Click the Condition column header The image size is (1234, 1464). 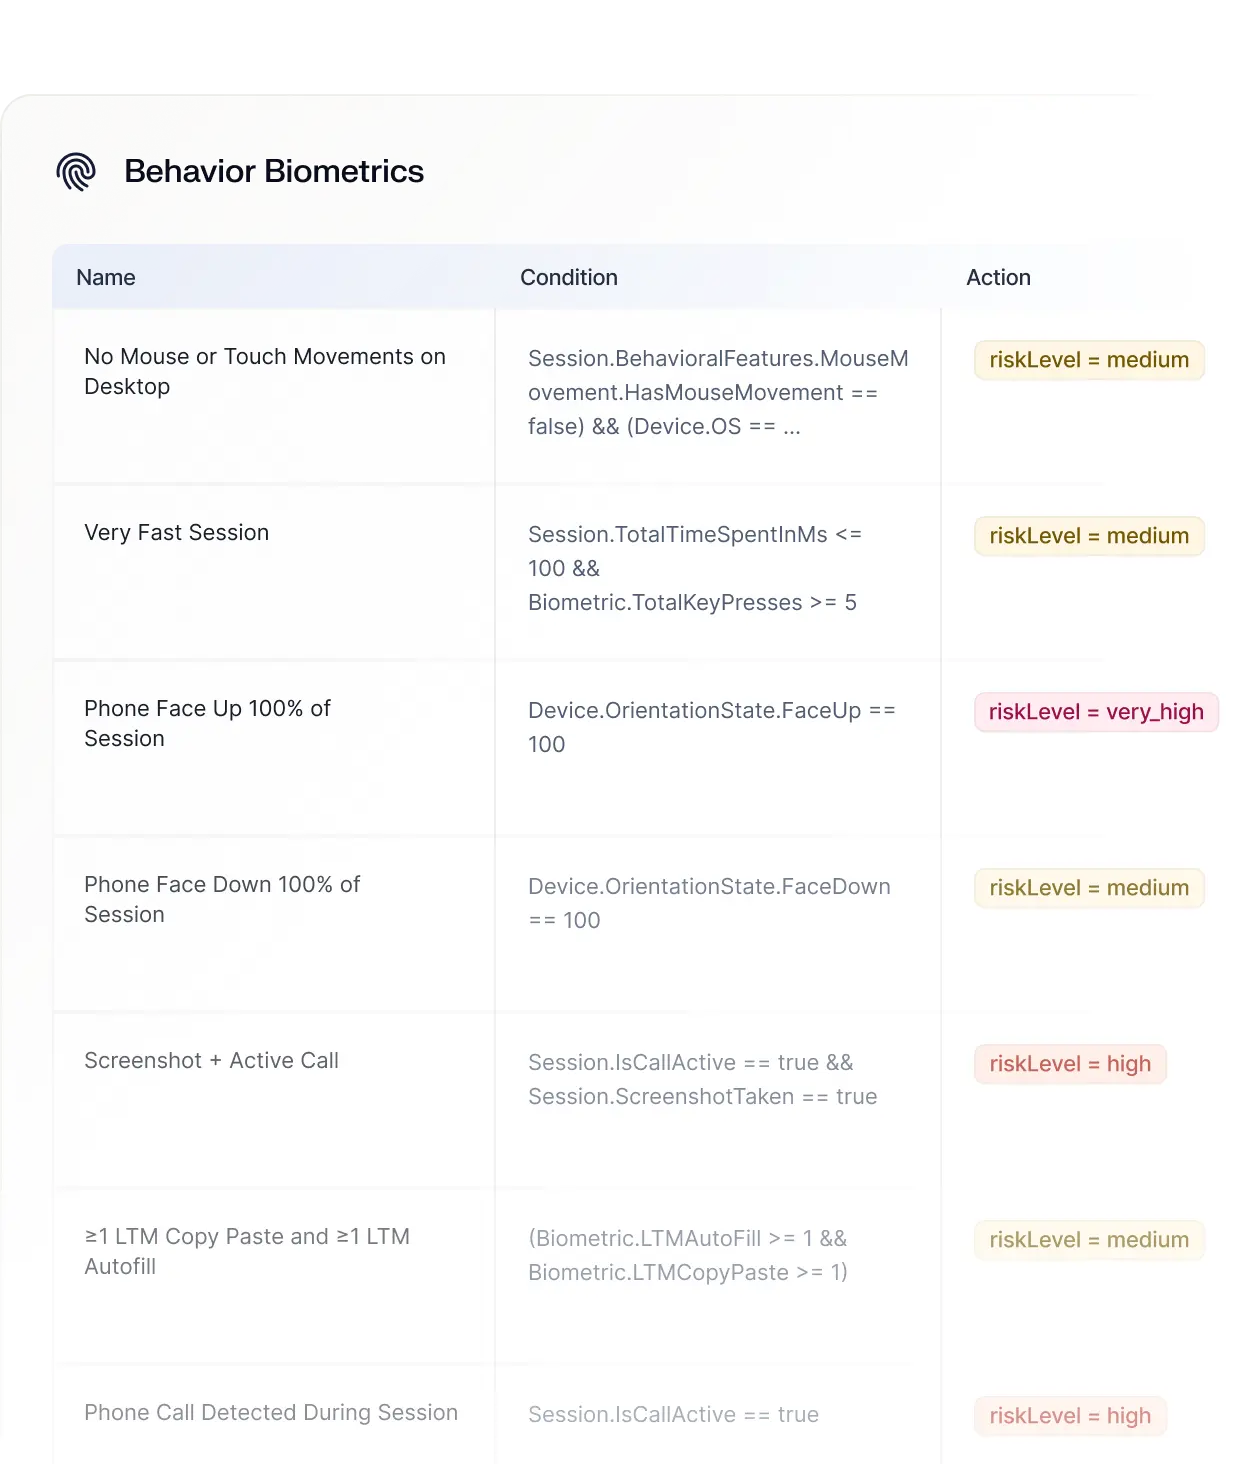[569, 277]
